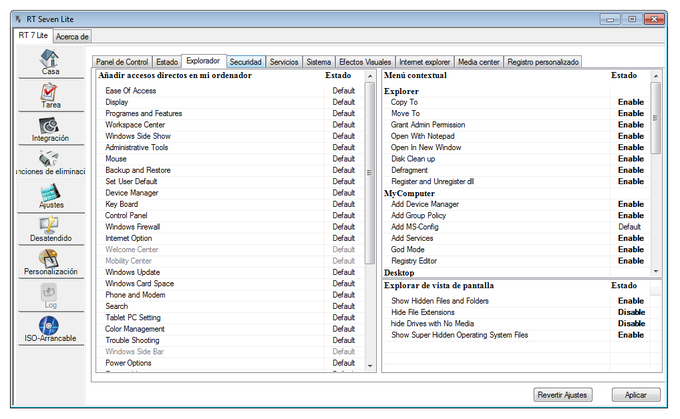The height and width of the screenshot is (419, 680).
Task: Switch to Panel de Control tab
Action: tap(122, 62)
